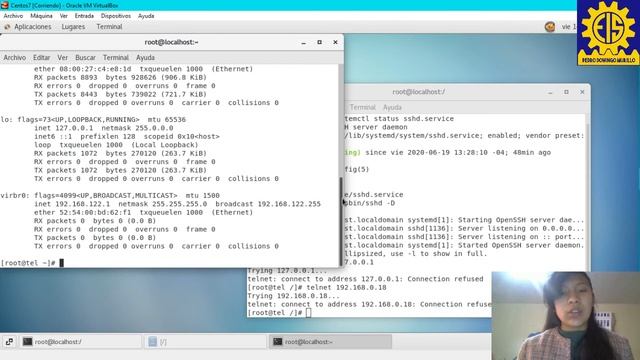Click the 'virbr0:' interface name
Viewport: 640px width, 360px height.
(x=15, y=196)
